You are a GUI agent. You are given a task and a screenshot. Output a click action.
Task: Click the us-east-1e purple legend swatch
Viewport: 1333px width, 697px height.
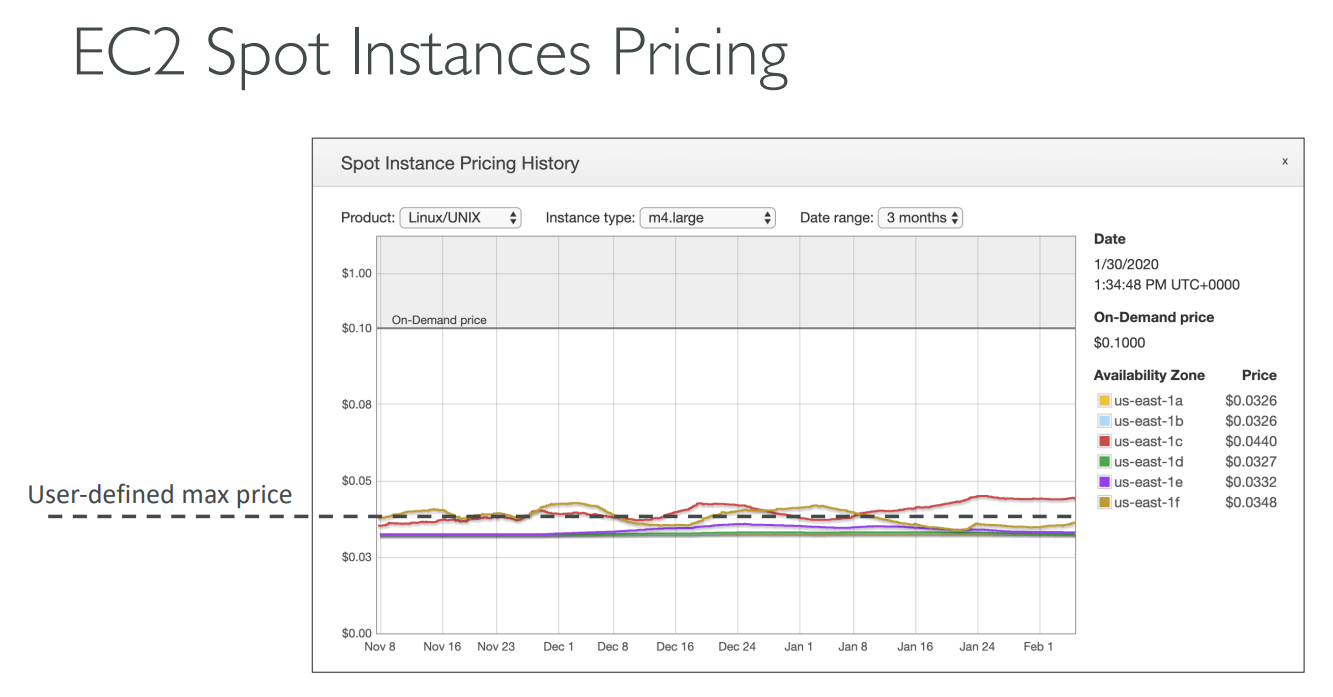[1104, 482]
